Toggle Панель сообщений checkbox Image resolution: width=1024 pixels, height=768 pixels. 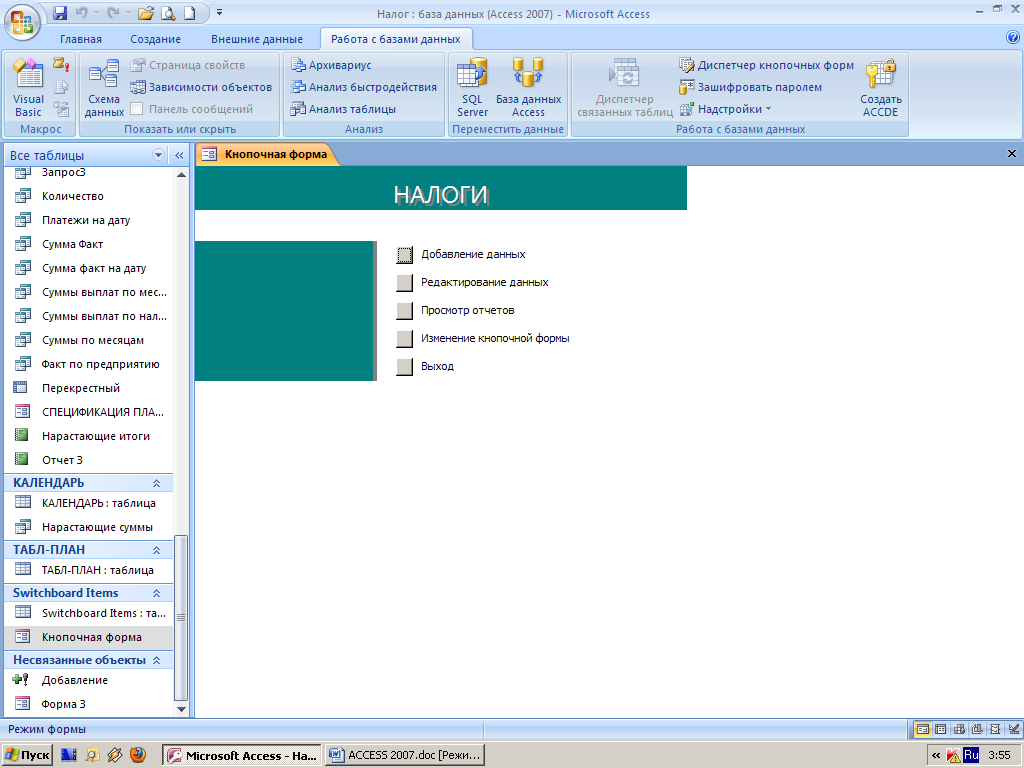click(x=136, y=109)
